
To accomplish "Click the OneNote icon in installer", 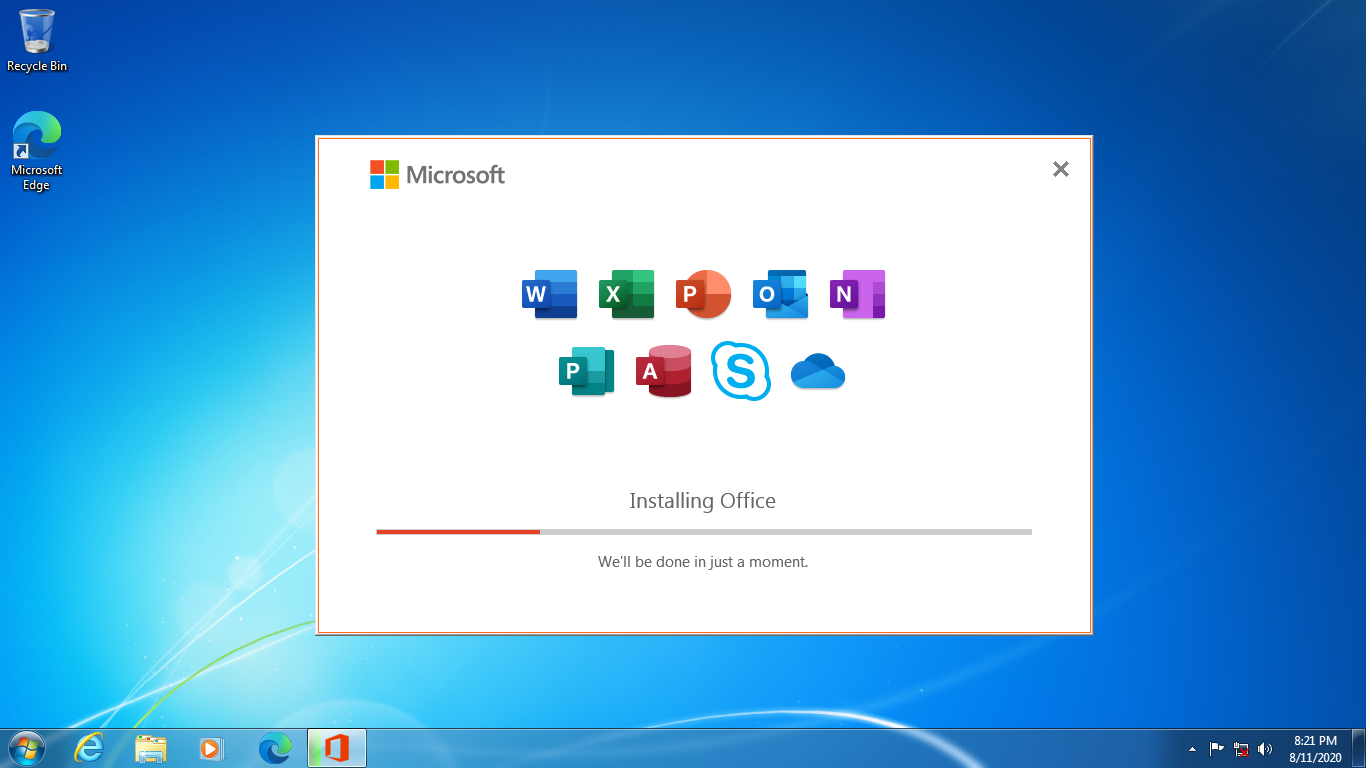I will click(x=858, y=294).
